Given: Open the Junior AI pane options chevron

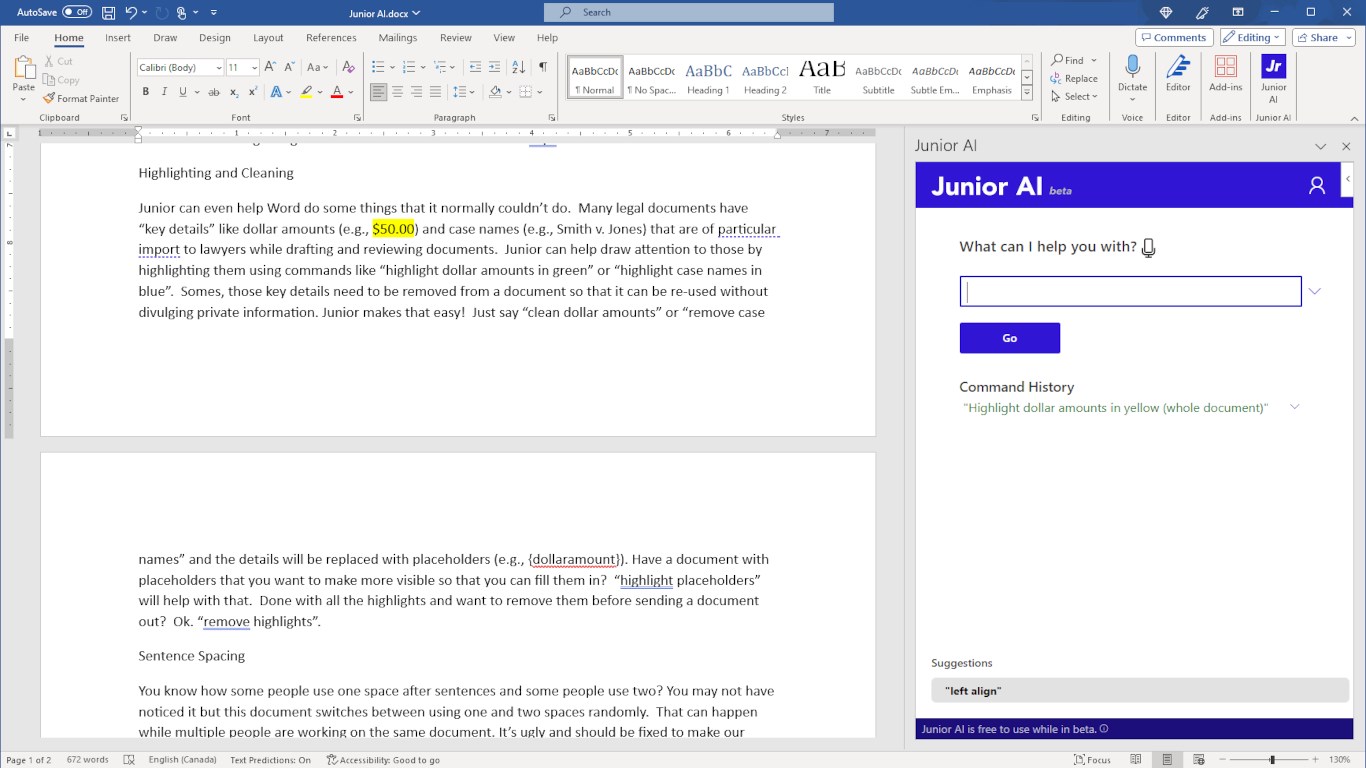Looking at the screenshot, I should 1321,146.
